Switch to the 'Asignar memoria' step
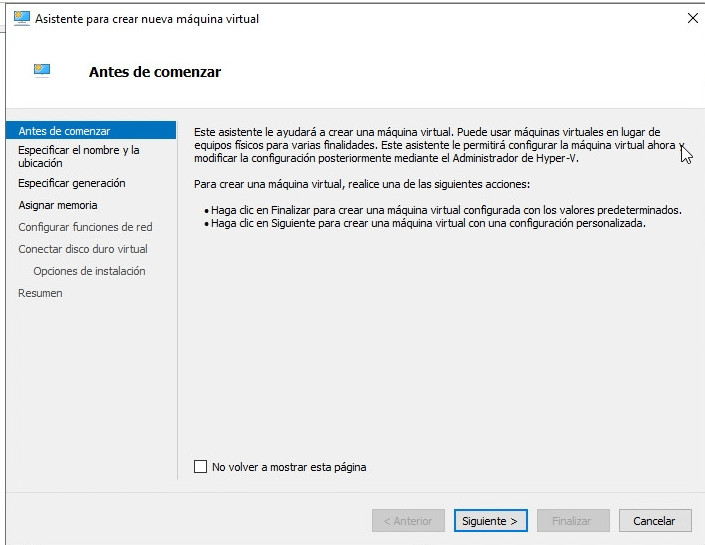This screenshot has height=545, width=705. 57,205
